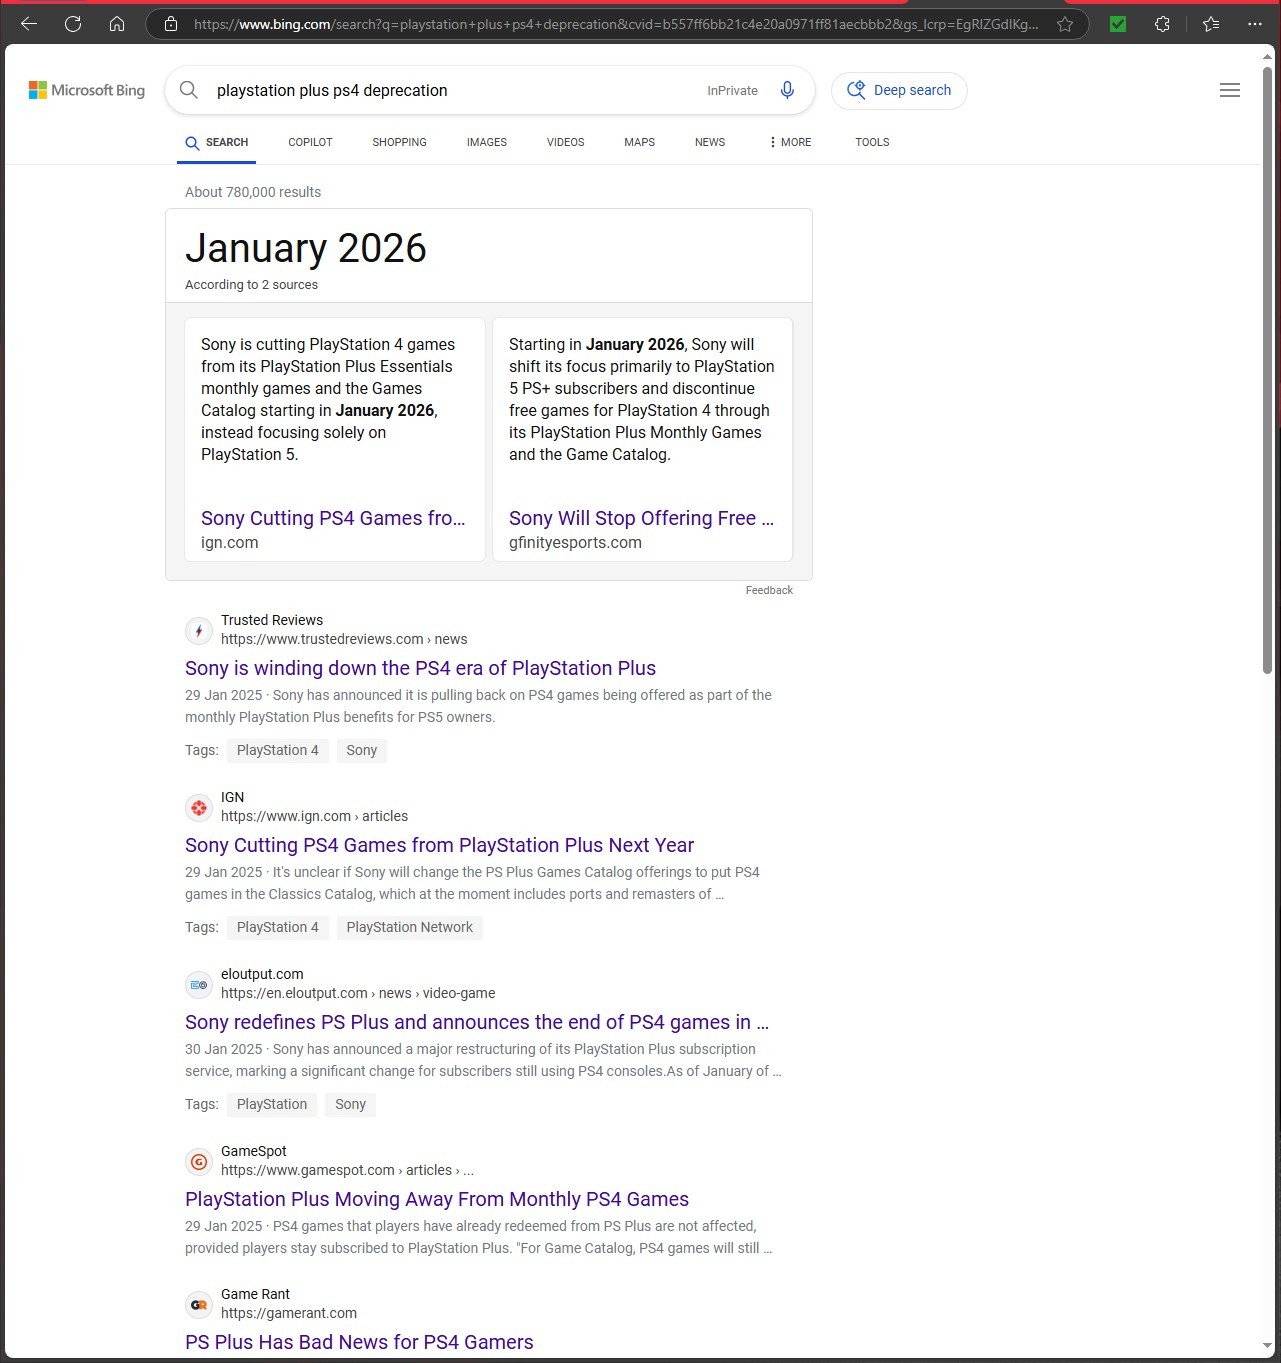1281x1363 pixels.
Task: Switch to the VIDEOS tab
Action: click(565, 142)
